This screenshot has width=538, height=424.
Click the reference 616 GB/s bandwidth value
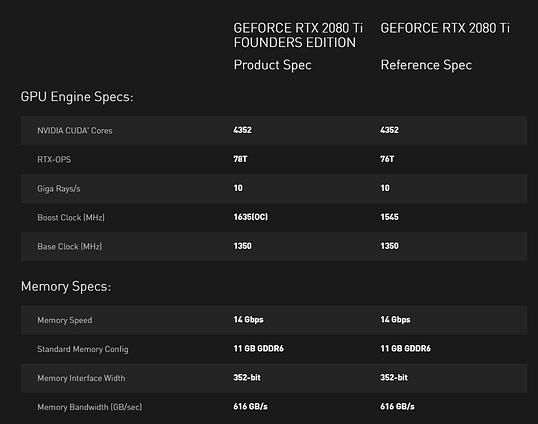click(397, 407)
